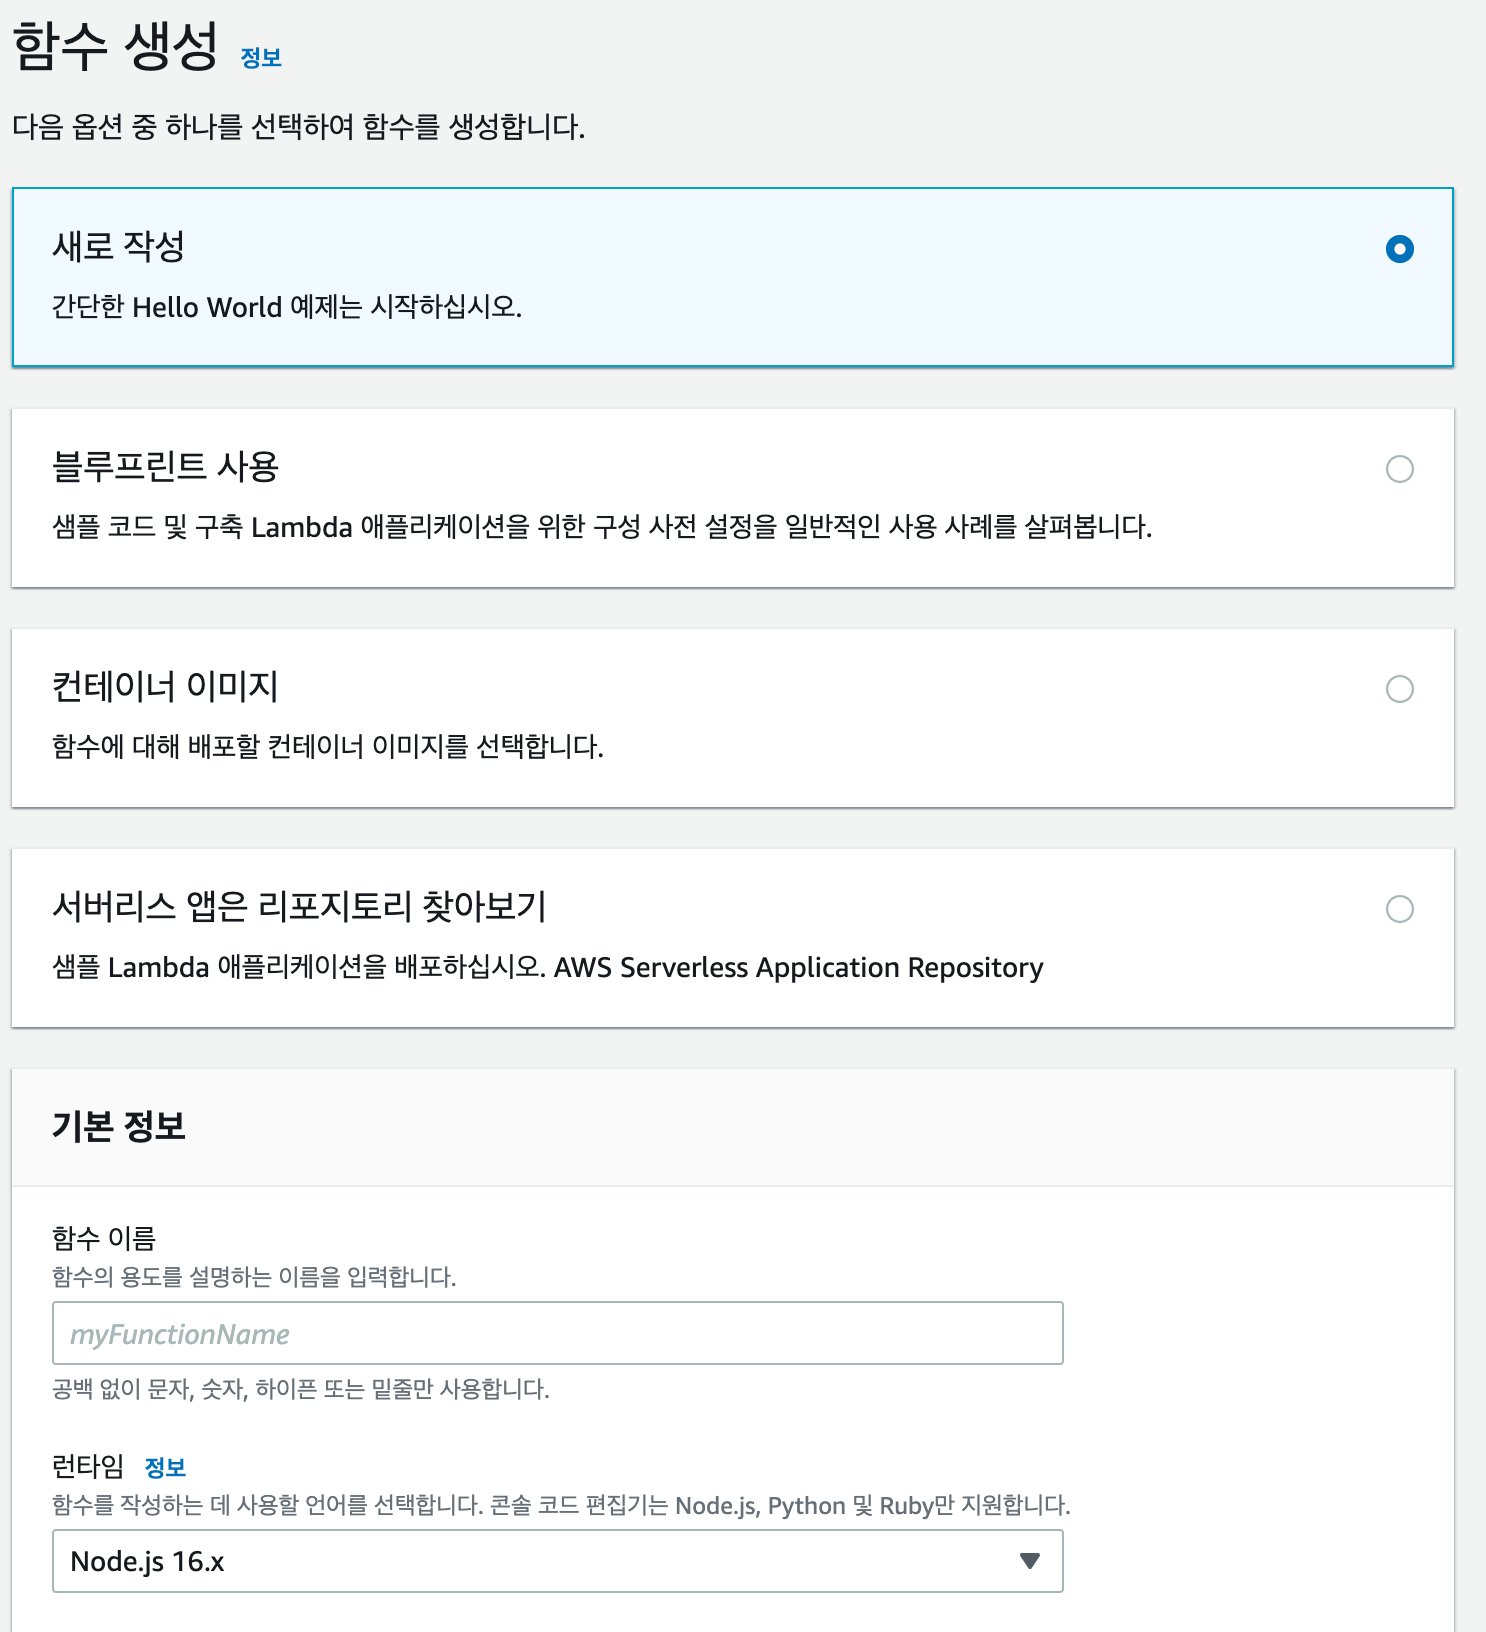
Task: Click the 블루프린트 사용 option card title
Action: tap(165, 466)
